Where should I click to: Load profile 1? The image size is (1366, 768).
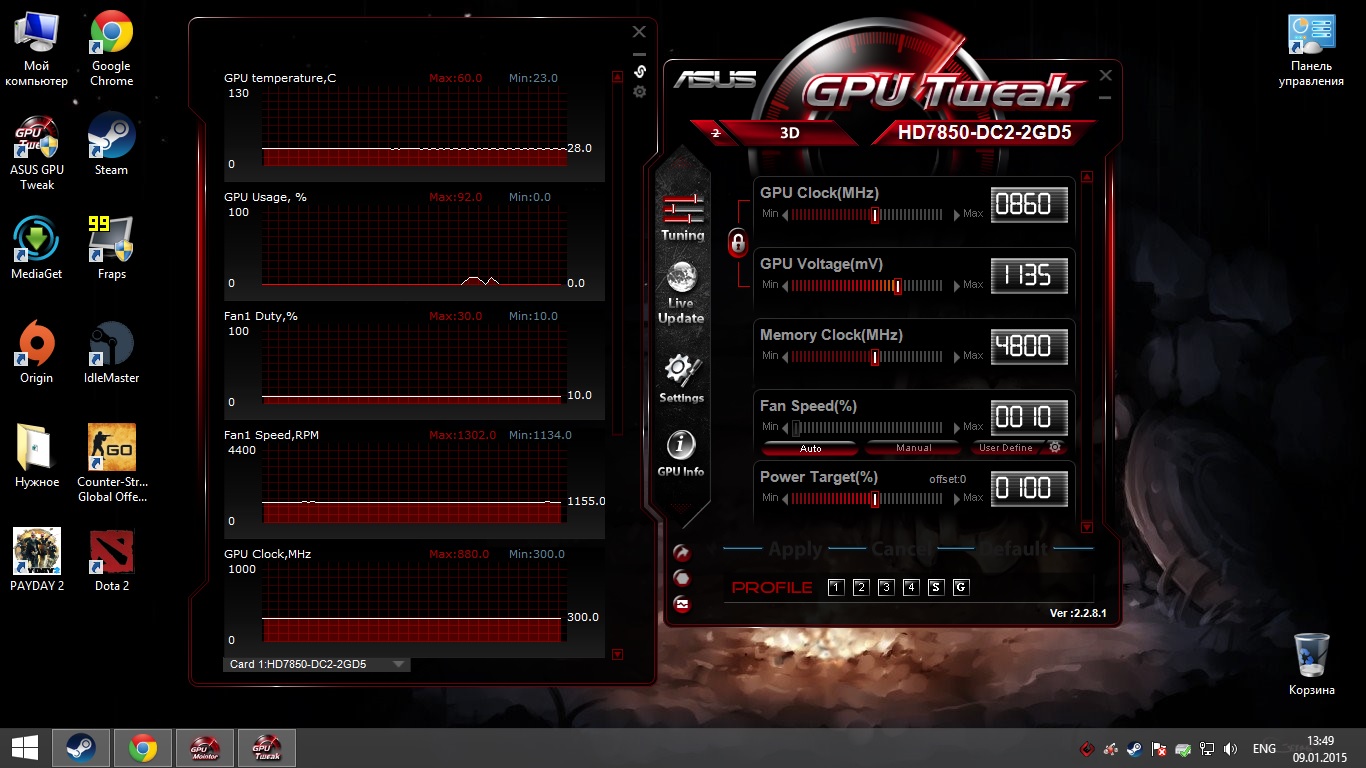(x=836, y=587)
